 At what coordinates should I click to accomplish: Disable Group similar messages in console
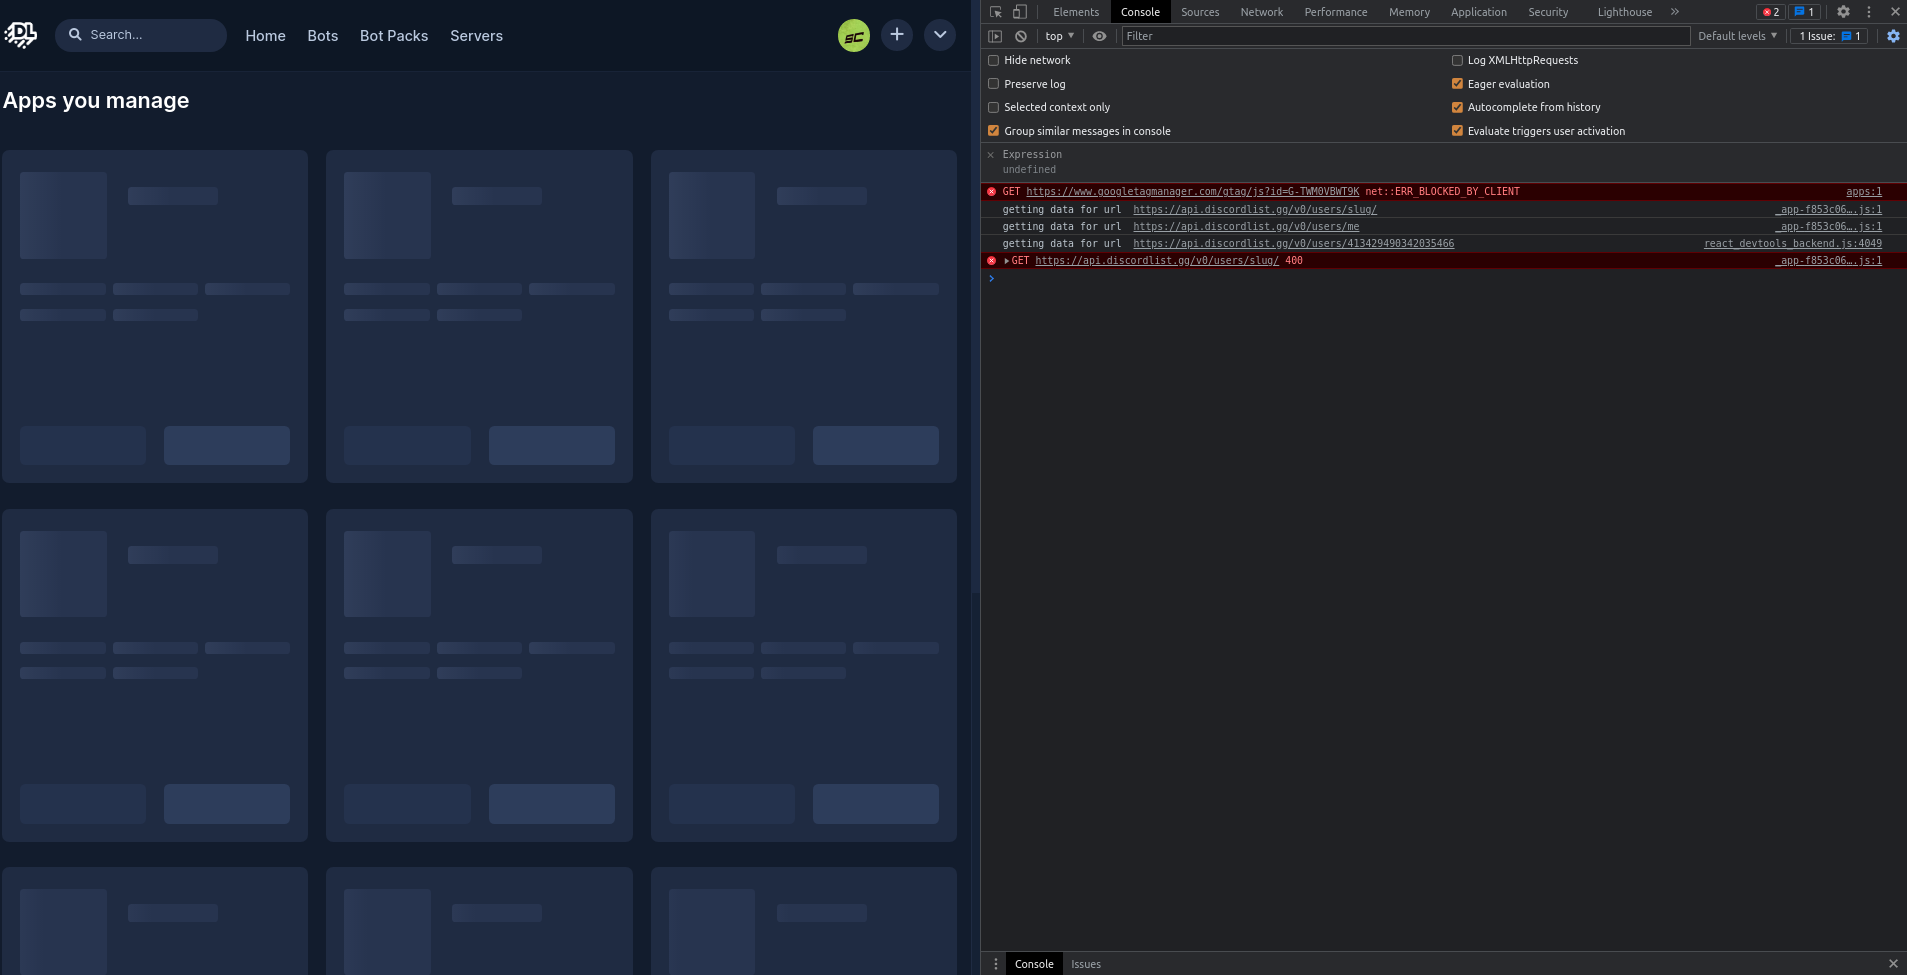click(x=993, y=130)
